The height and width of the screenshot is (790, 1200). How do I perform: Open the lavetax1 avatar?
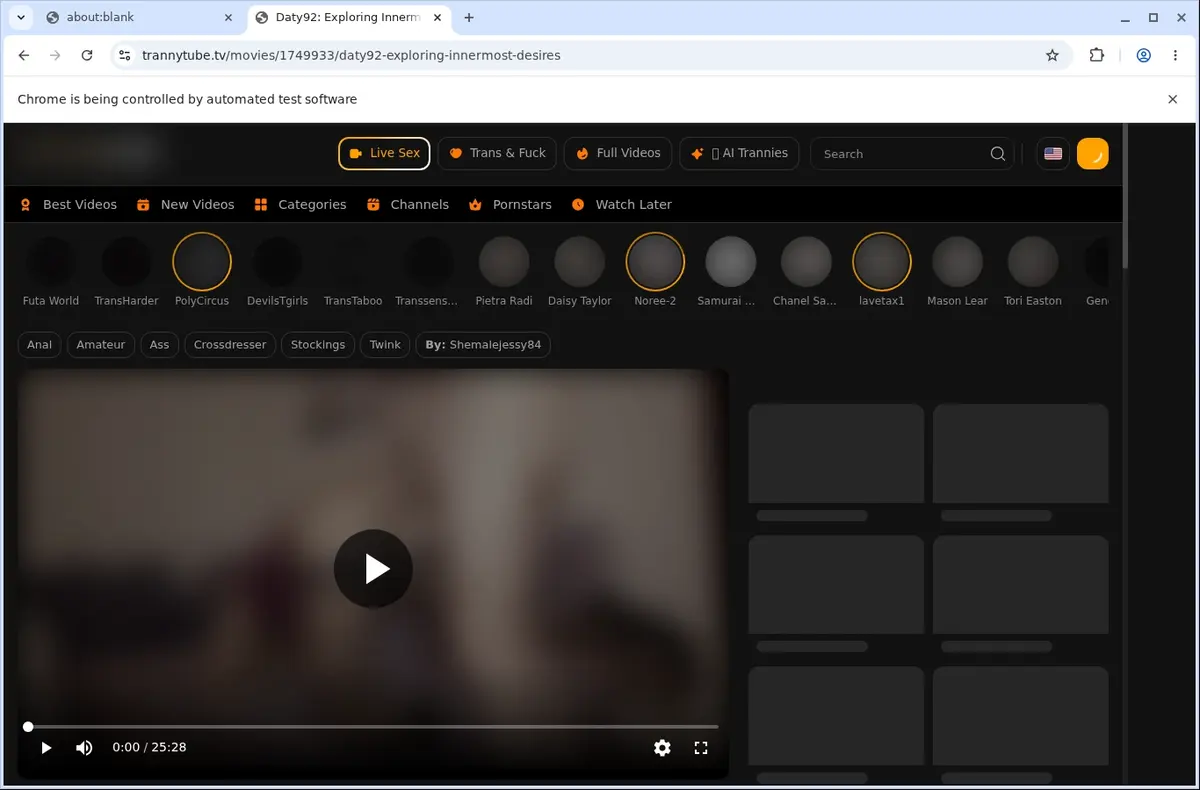[x=882, y=262]
